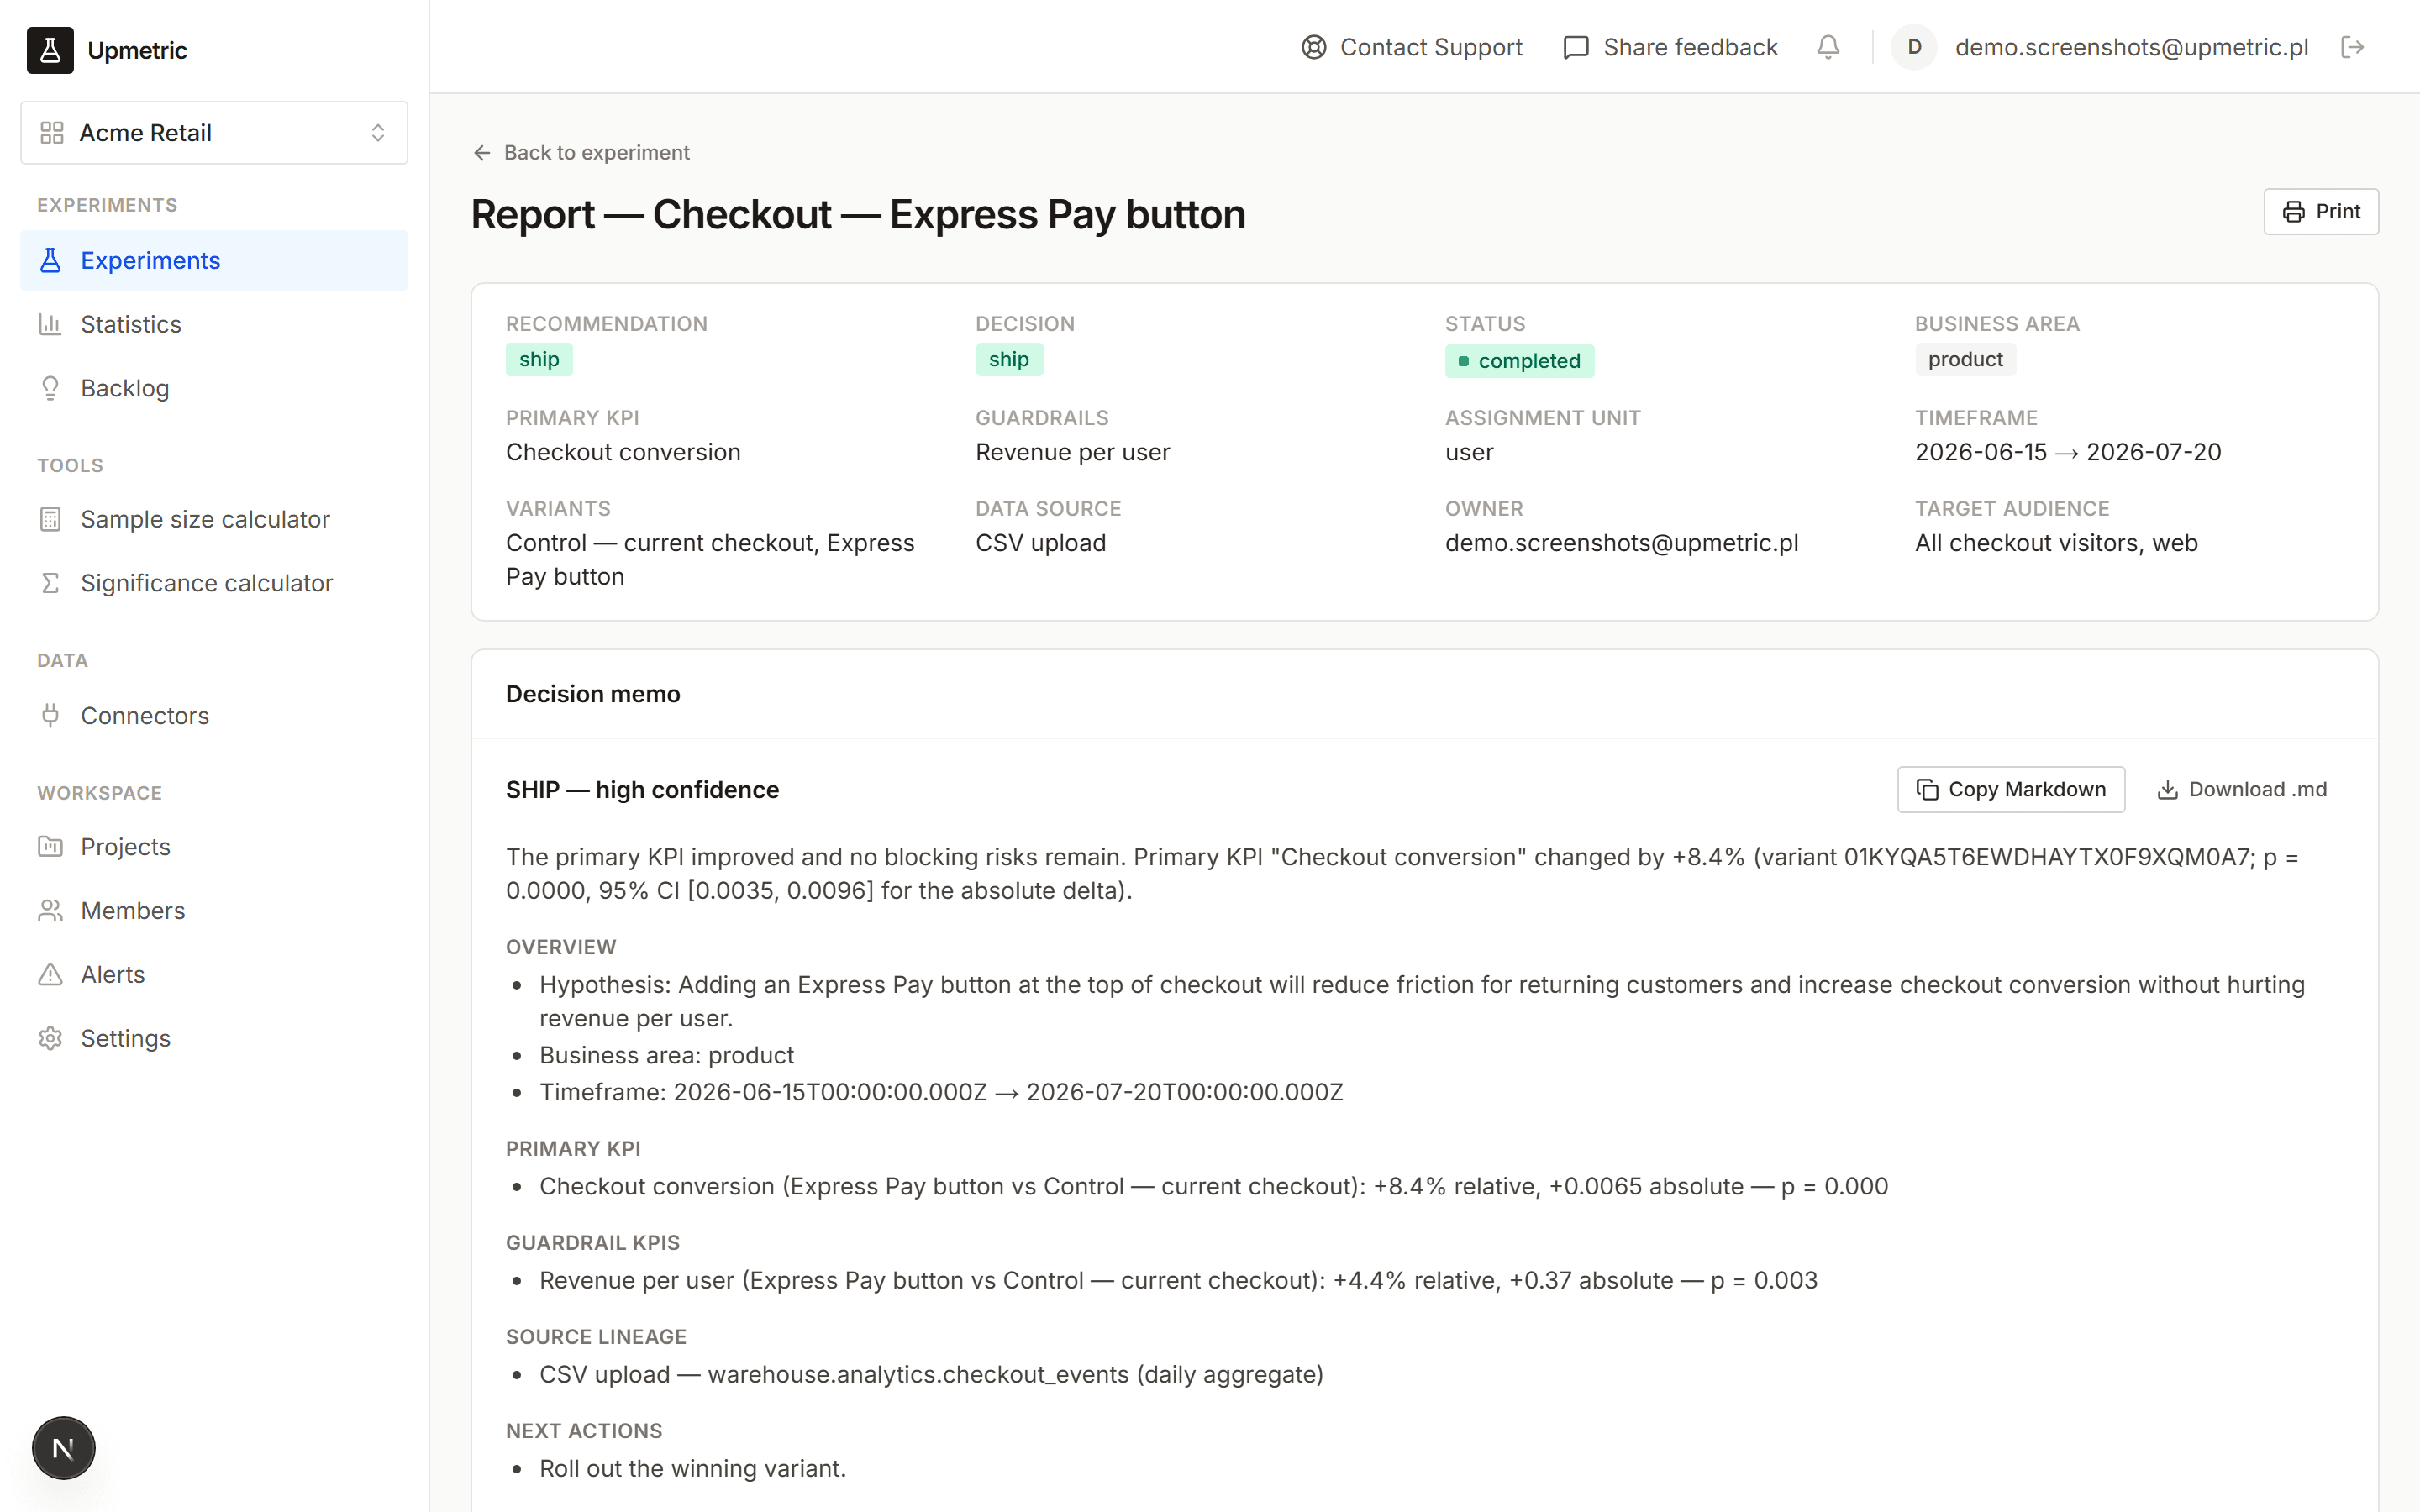Click the completed status badge
Image resolution: width=2420 pixels, height=1512 pixels.
coord(1519,361)
